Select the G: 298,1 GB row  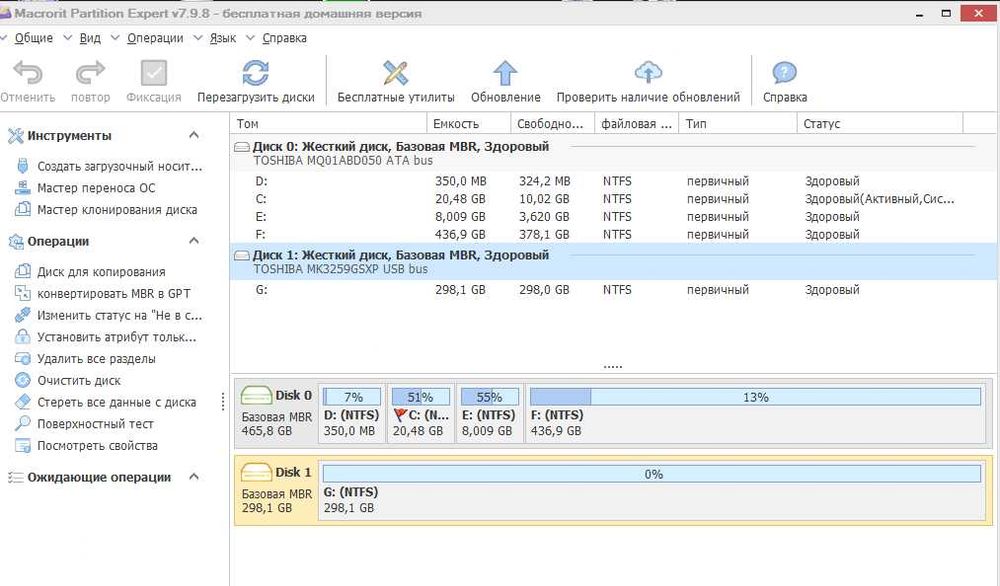coord(614,289)
